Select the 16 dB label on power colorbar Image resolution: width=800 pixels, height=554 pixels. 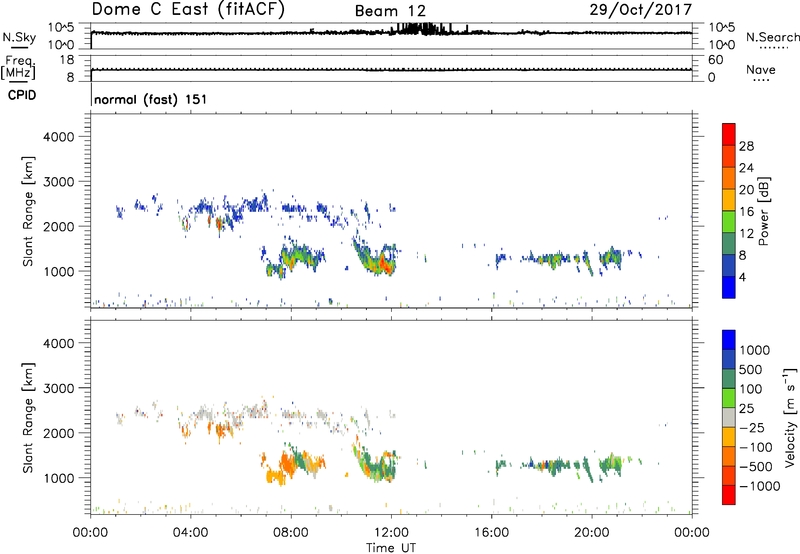[746, 212]
